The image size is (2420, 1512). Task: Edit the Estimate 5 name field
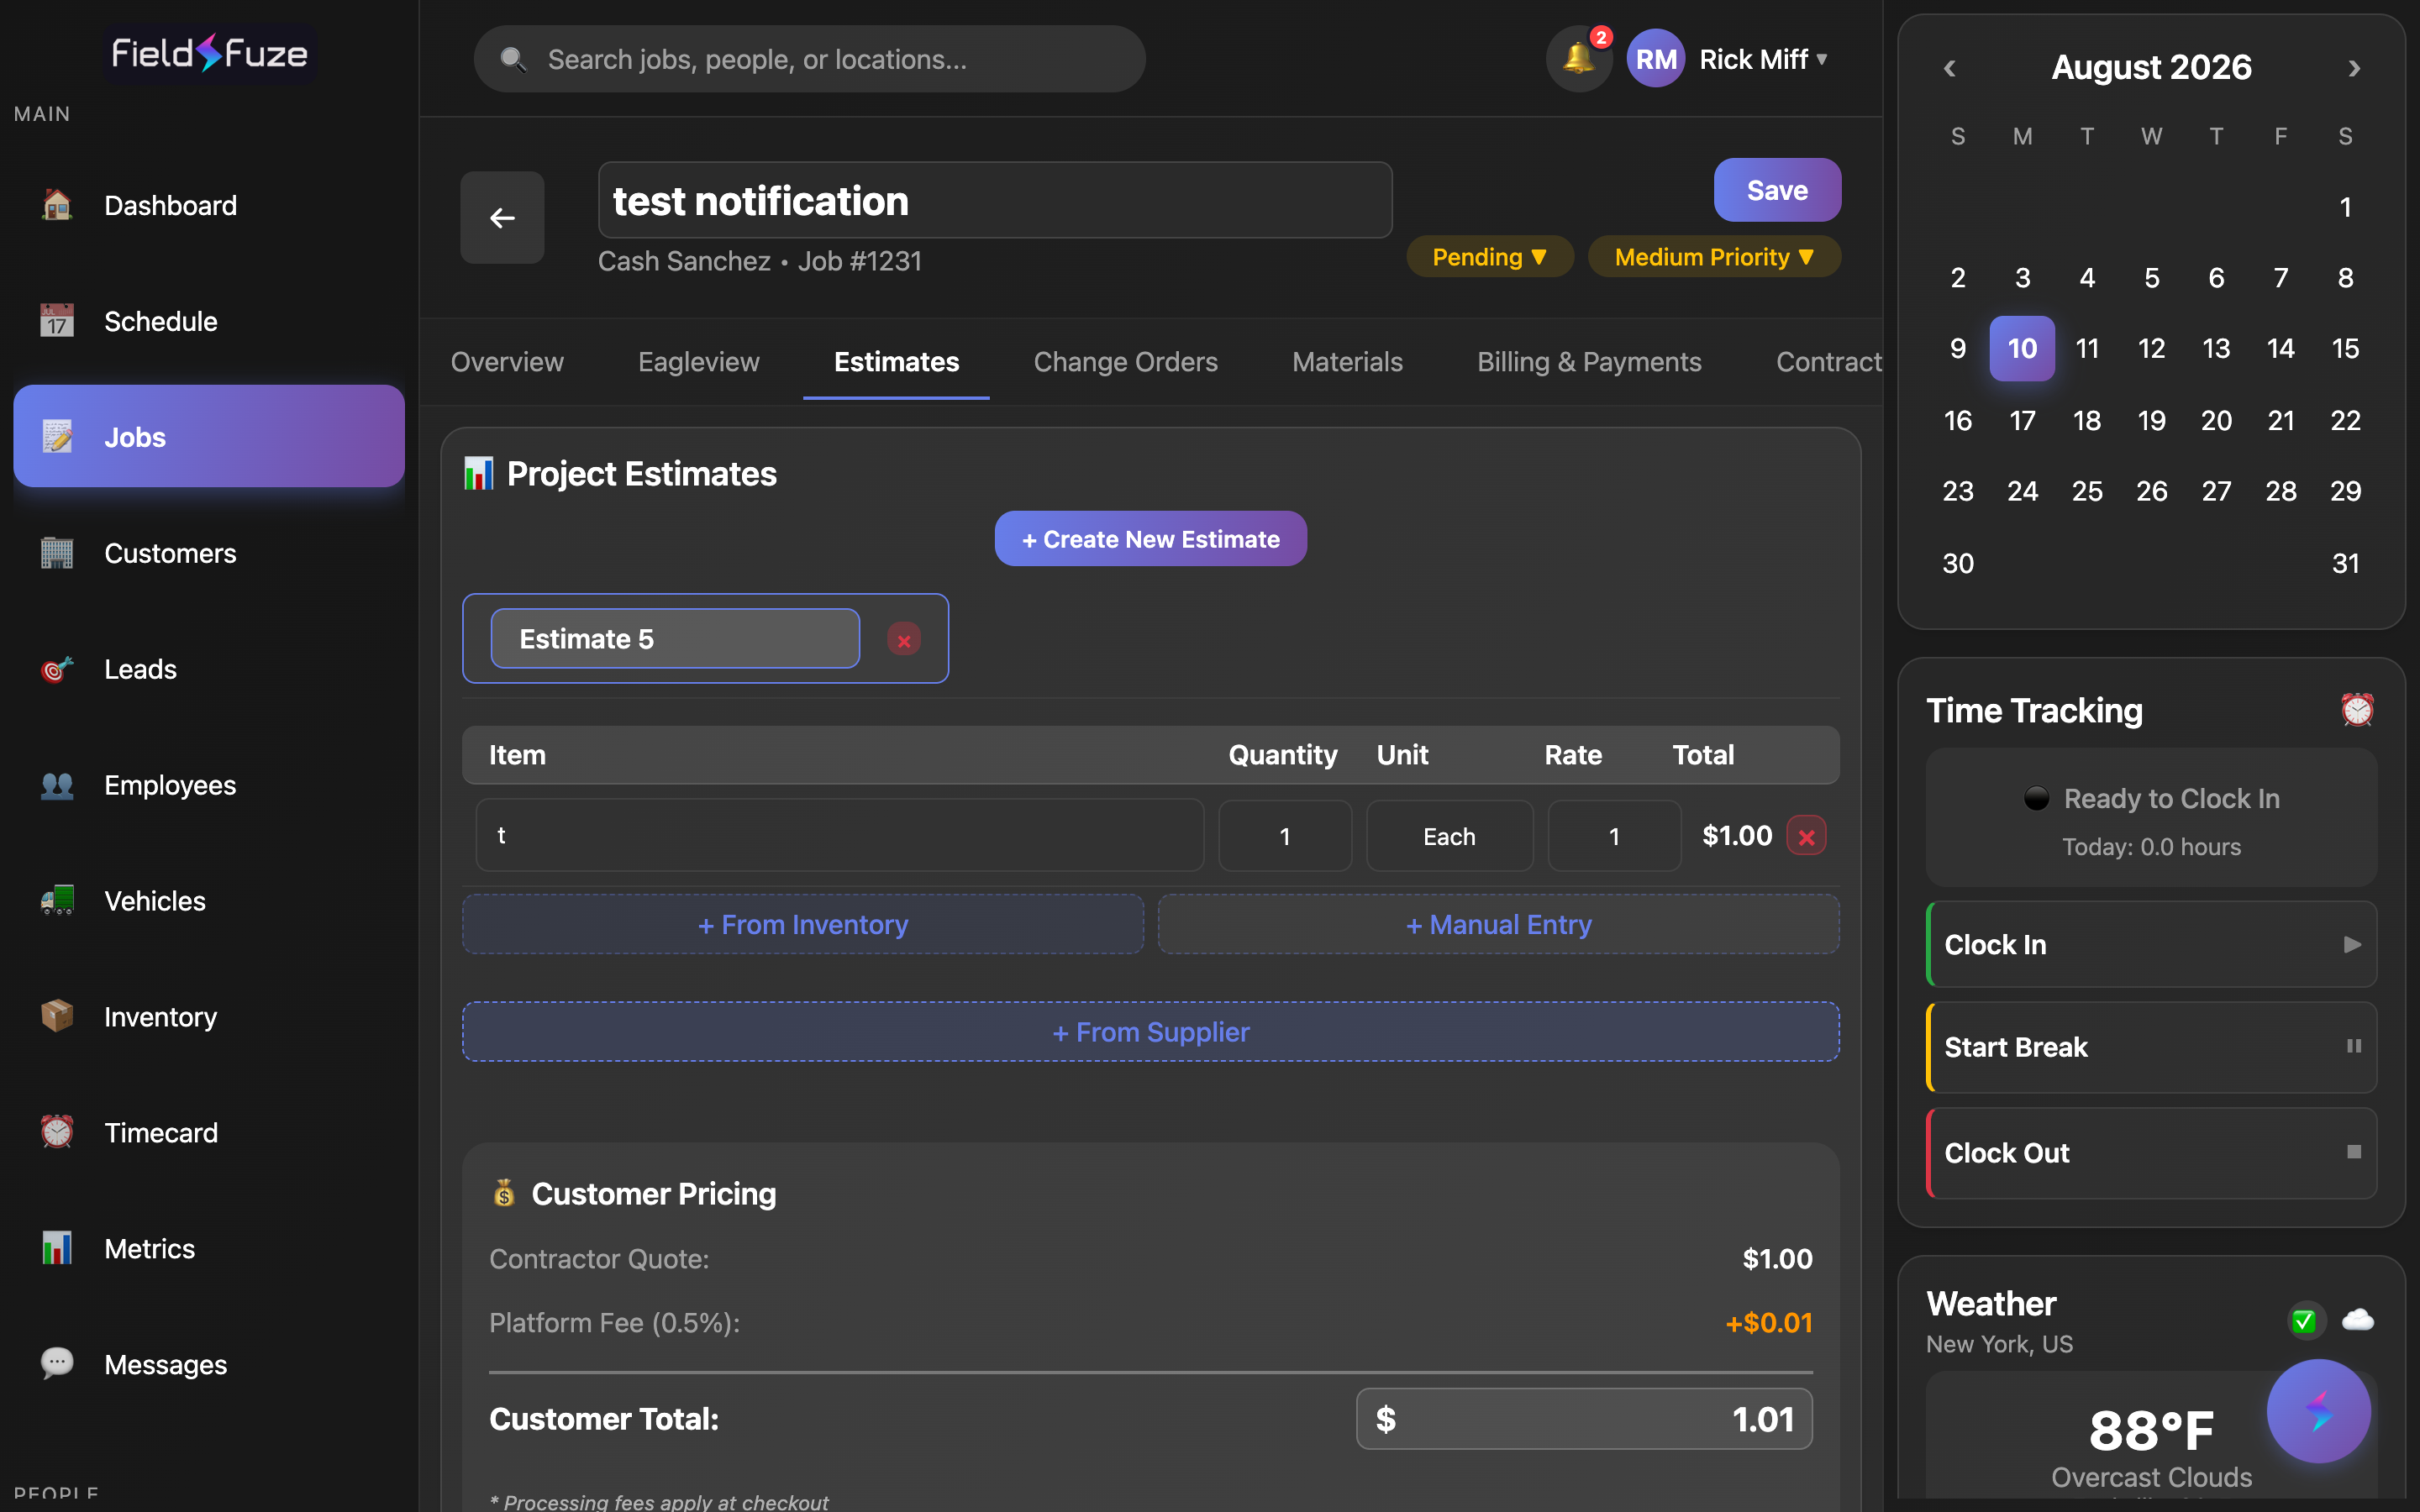(x=675, y=639)
